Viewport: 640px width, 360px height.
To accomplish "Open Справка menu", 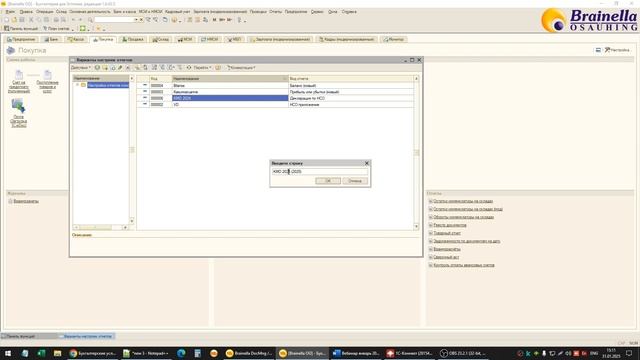I will point(349,12).
